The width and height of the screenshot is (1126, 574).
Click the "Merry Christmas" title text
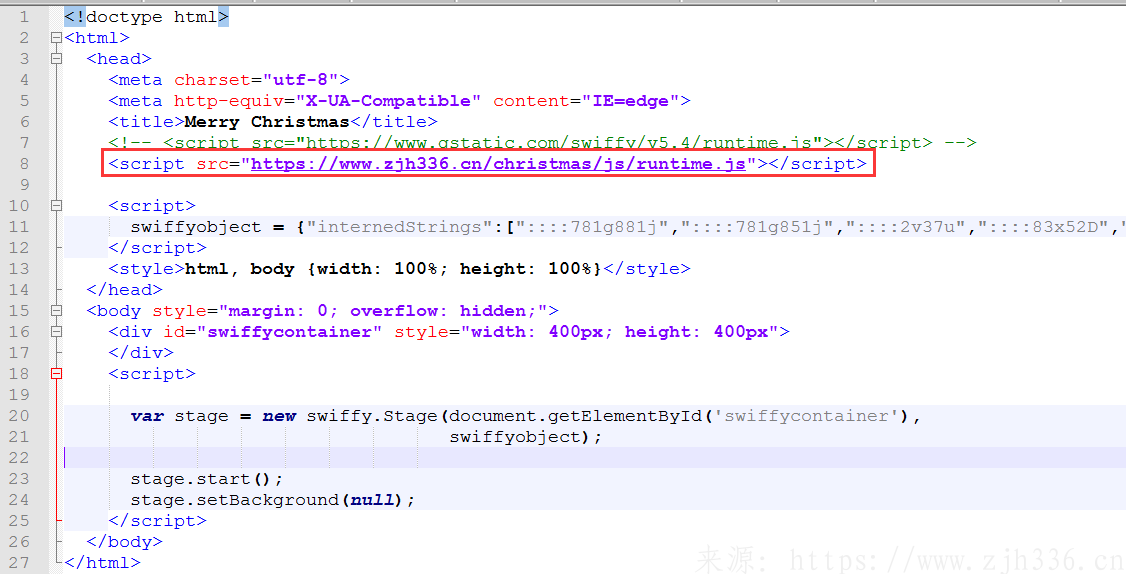point(267,121)
